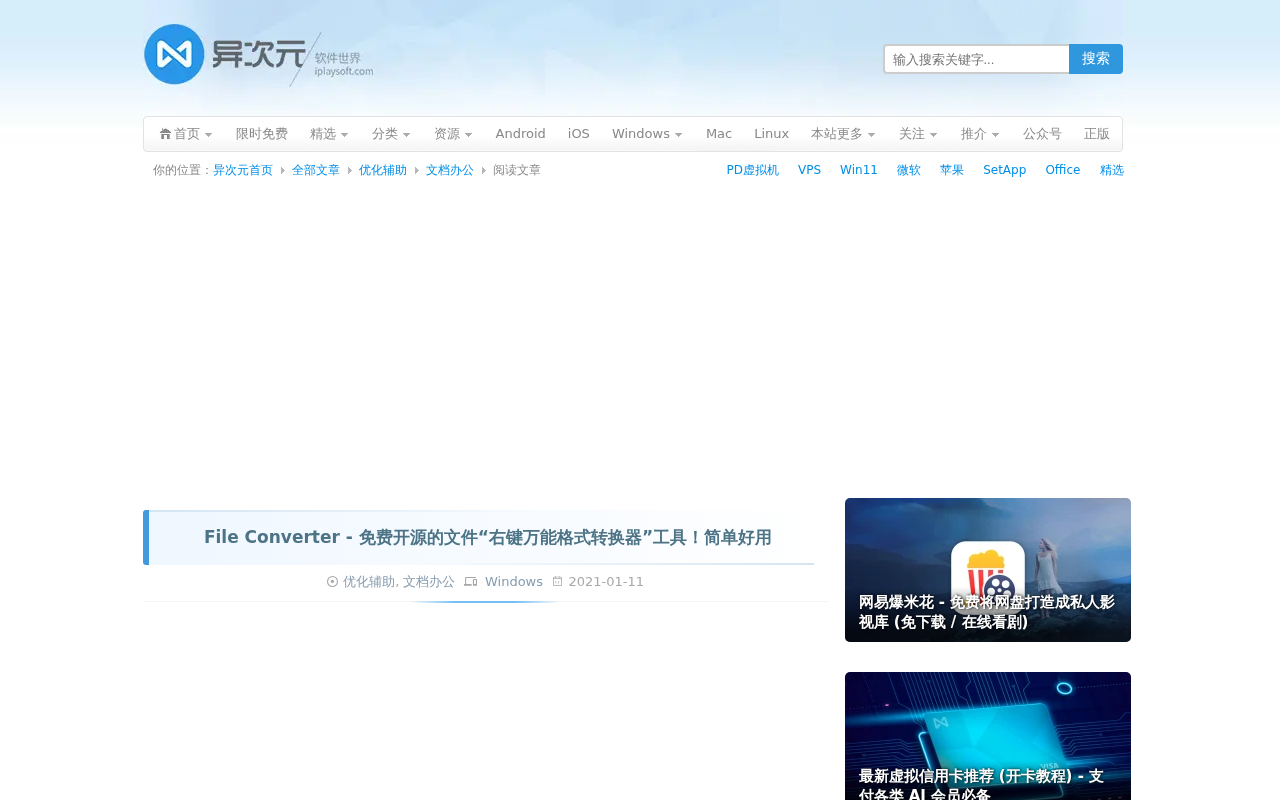Click the 2021-01-11 date text
Viewport: 1280px width, 800px height.
pos(606,582)
